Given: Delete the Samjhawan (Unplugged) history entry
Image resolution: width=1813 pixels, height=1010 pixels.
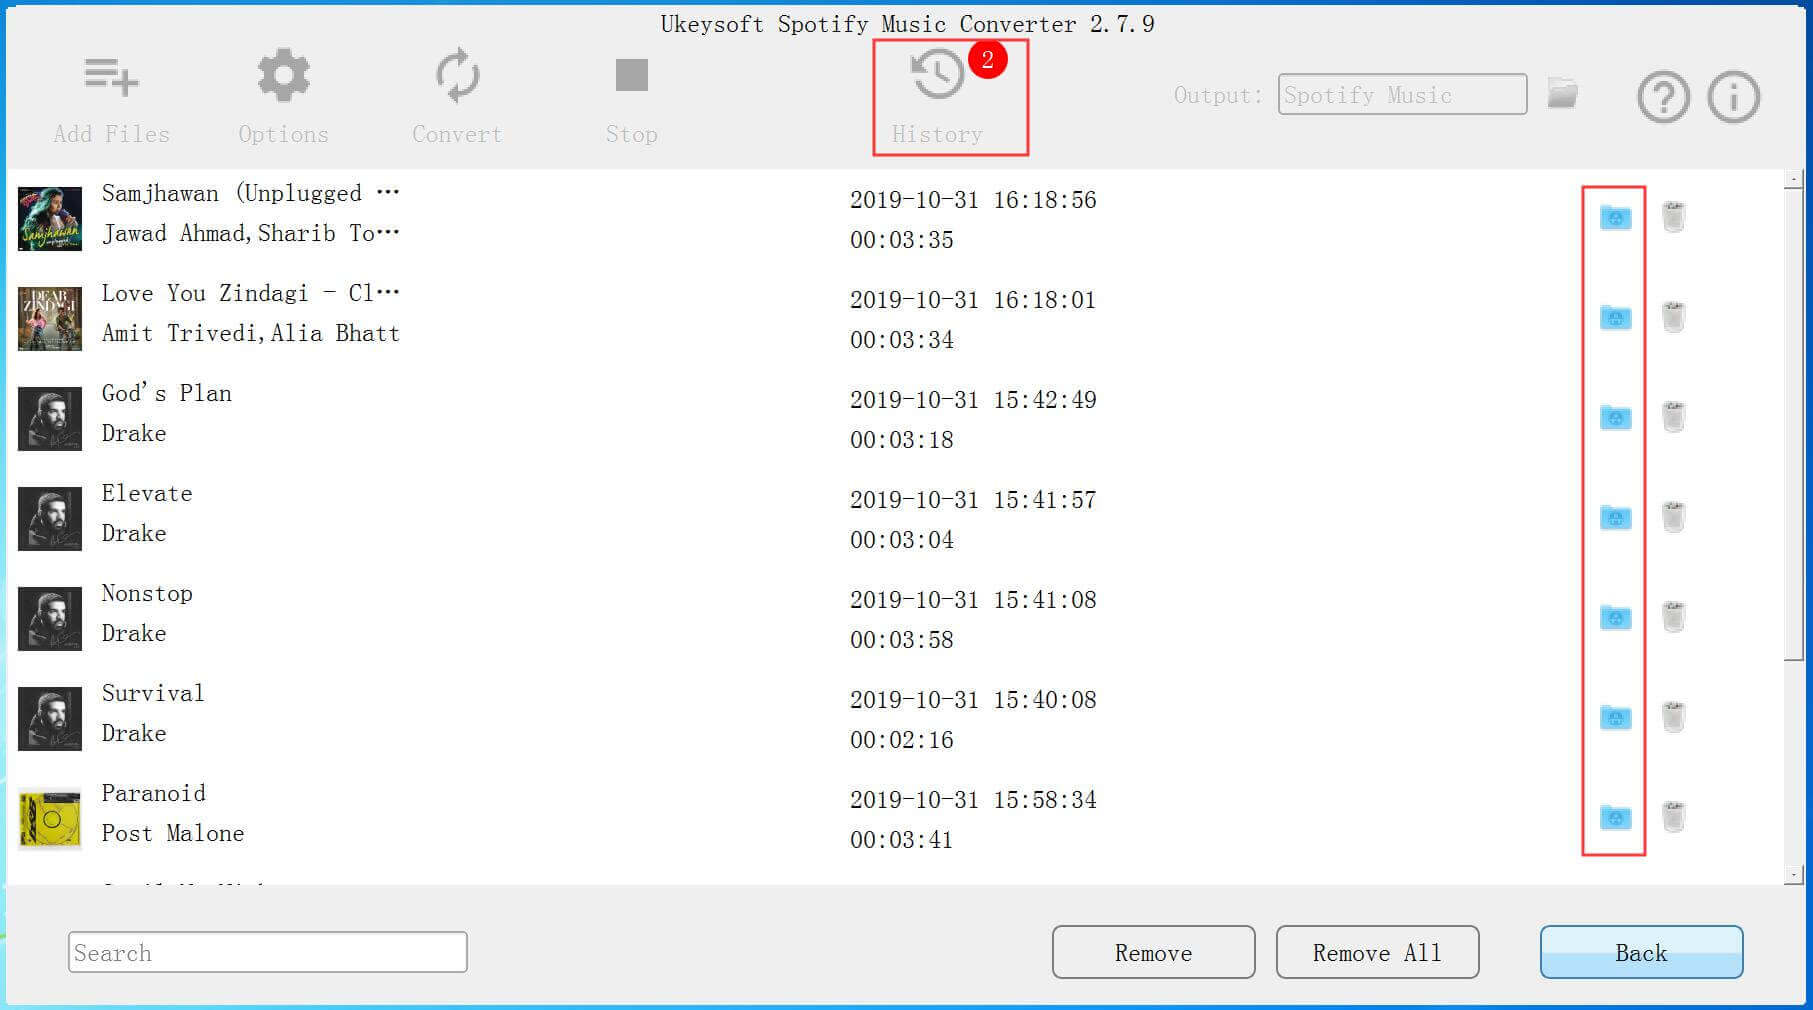Looking at the screenshot, I should [x=1673, y=217].
